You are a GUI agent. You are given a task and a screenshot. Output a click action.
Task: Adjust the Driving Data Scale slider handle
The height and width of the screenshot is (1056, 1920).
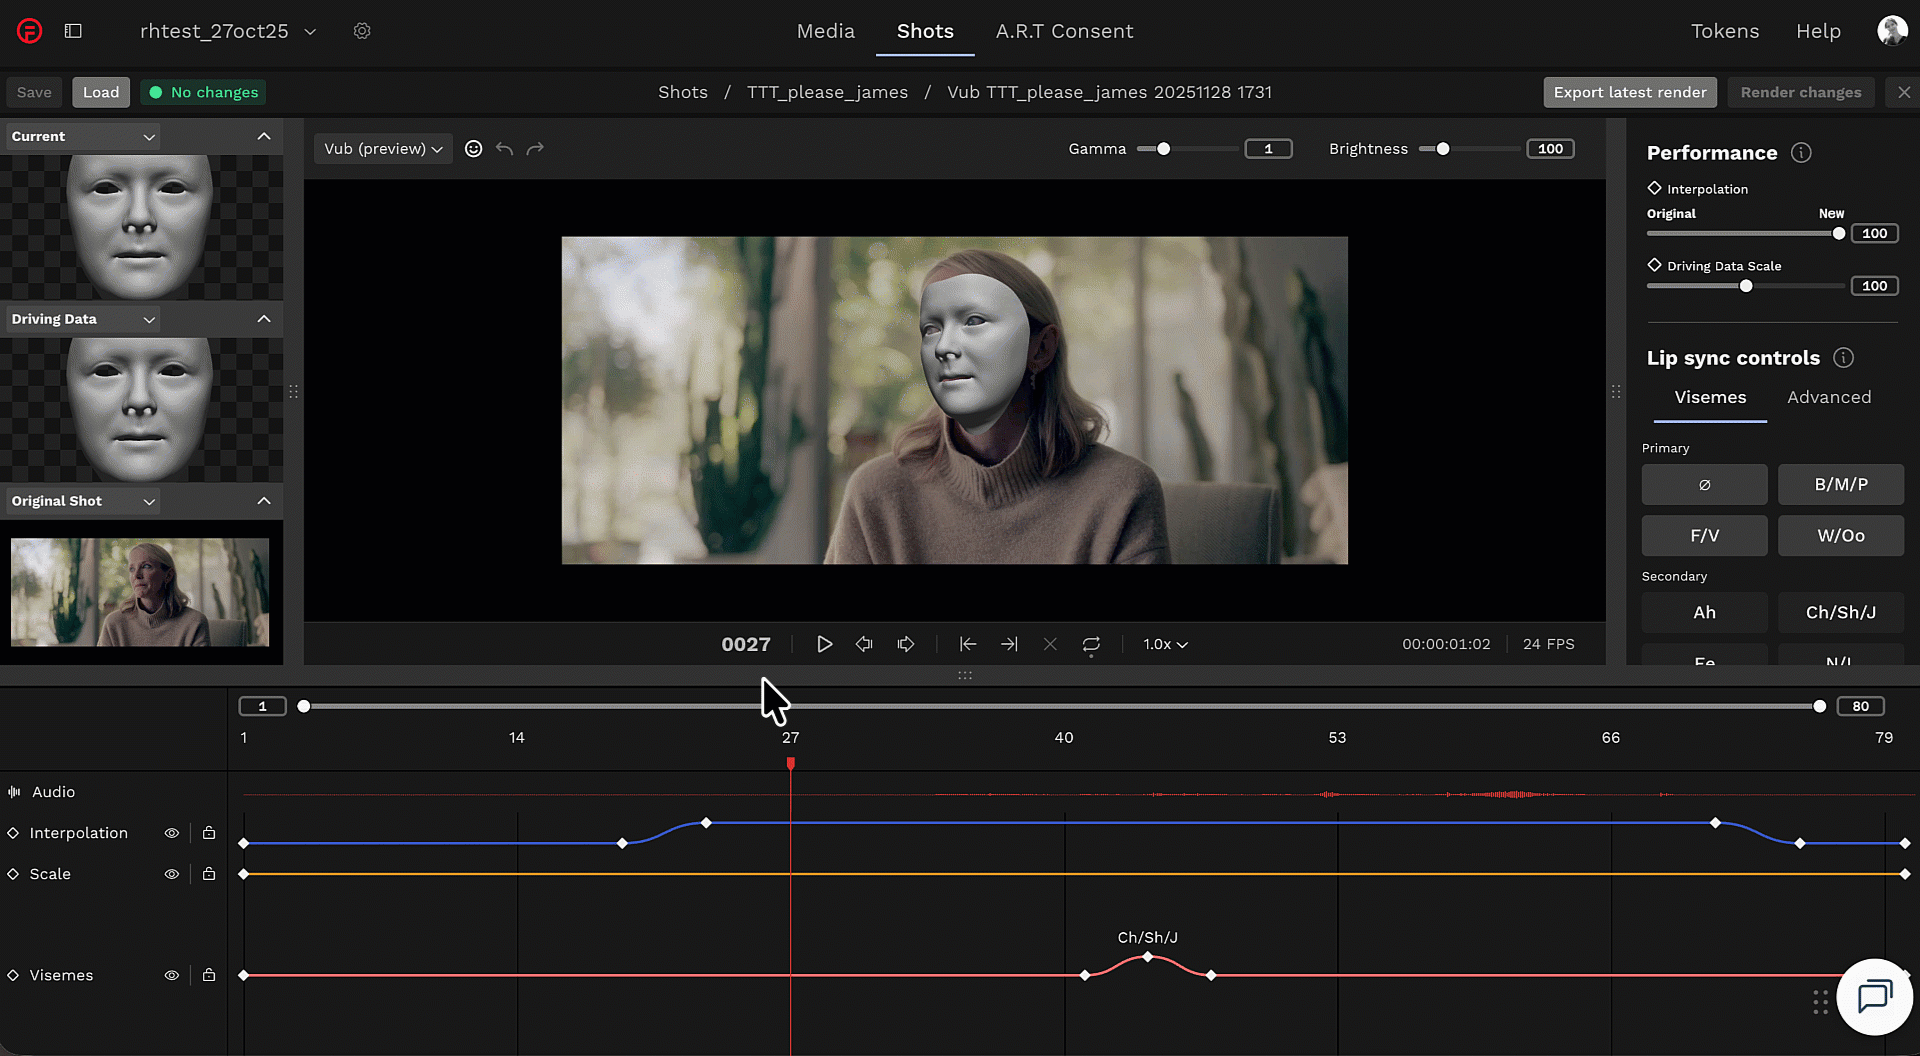click(1746, 286)
